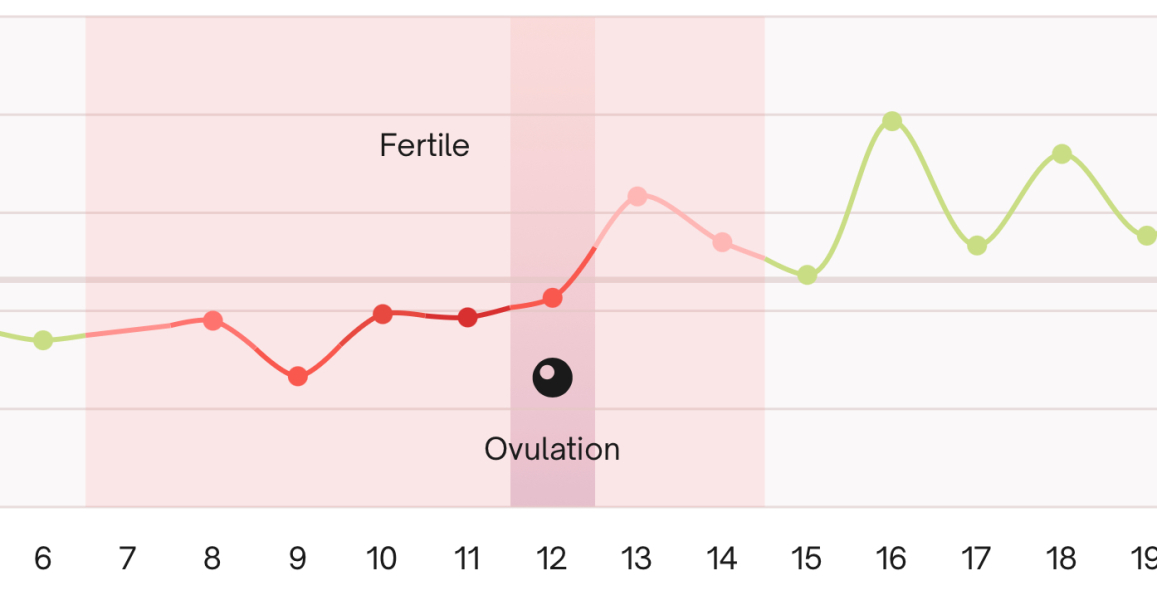1157x600 pixels.
Task: Click the day 7 number on the axis
Action: point(127,559)
